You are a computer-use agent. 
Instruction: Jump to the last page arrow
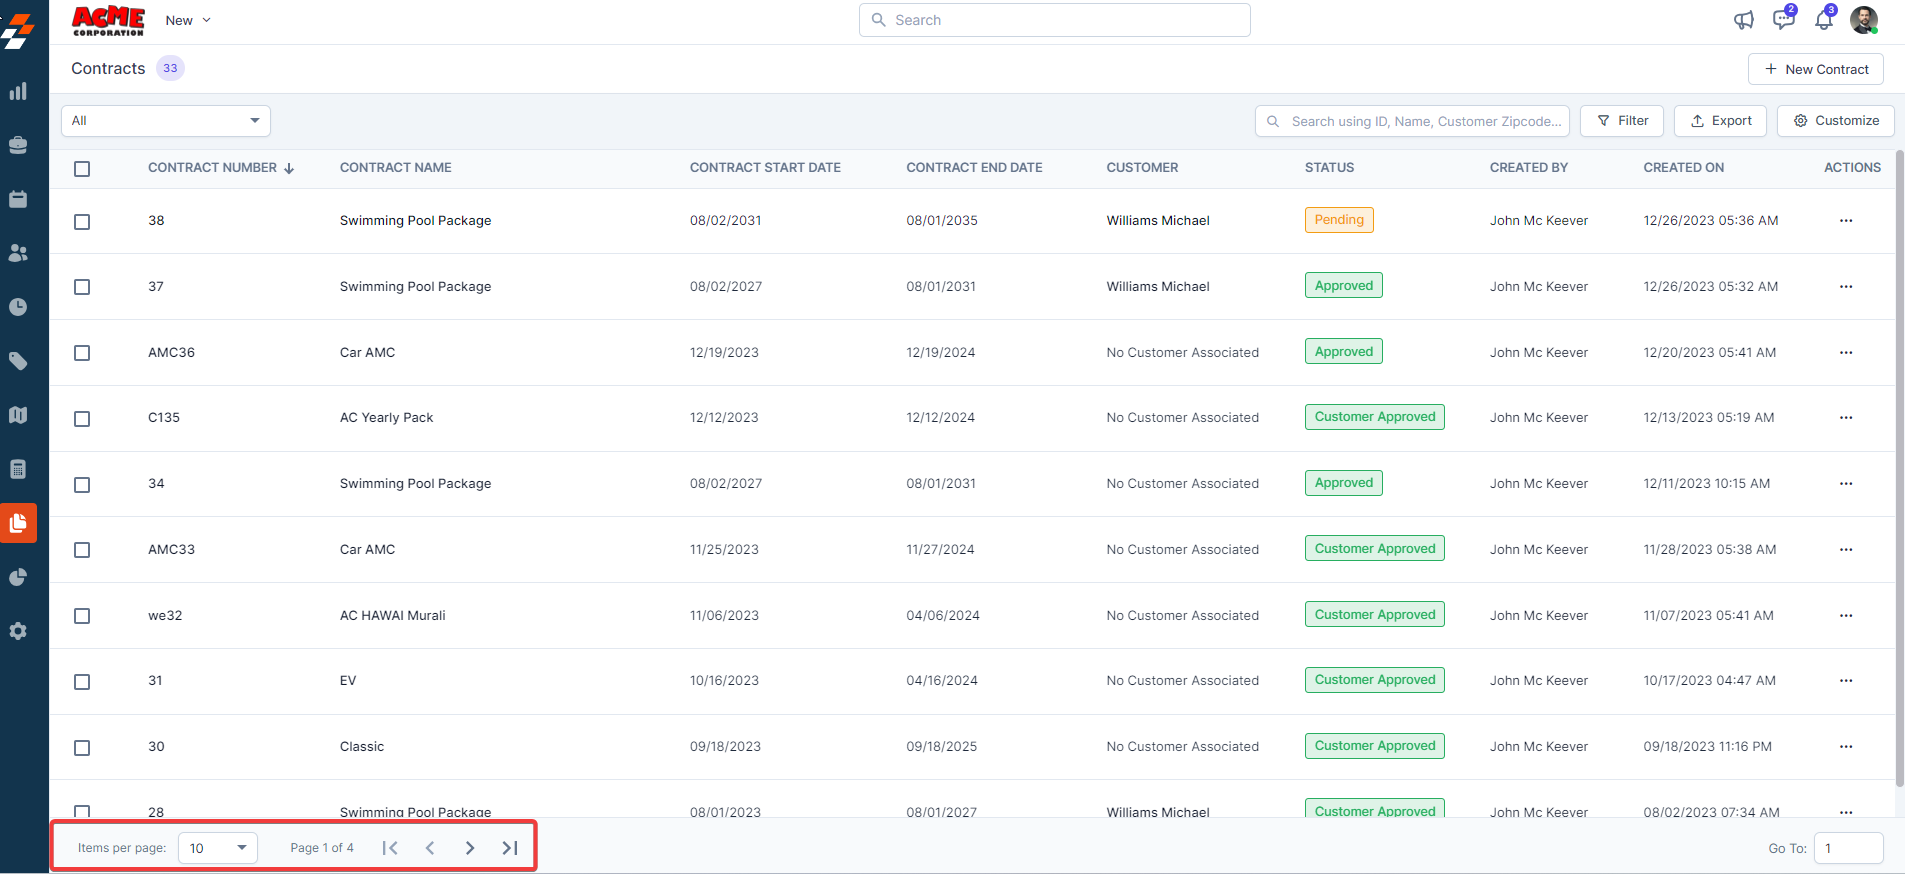(509, 848)
